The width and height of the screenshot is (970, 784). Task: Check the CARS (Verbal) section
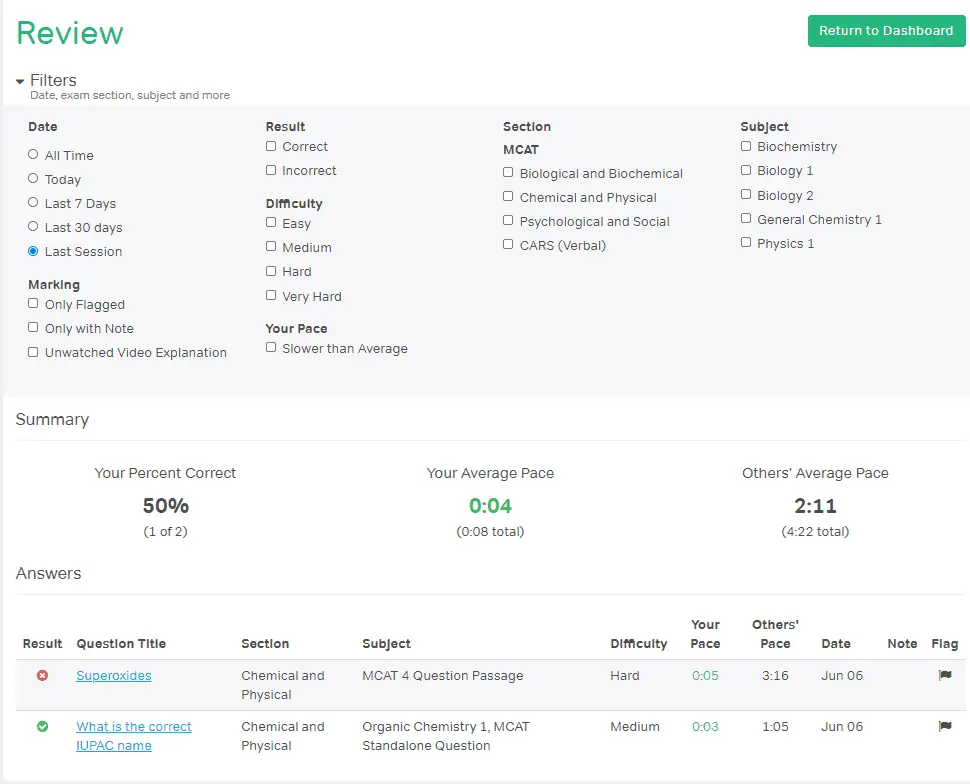509,245
